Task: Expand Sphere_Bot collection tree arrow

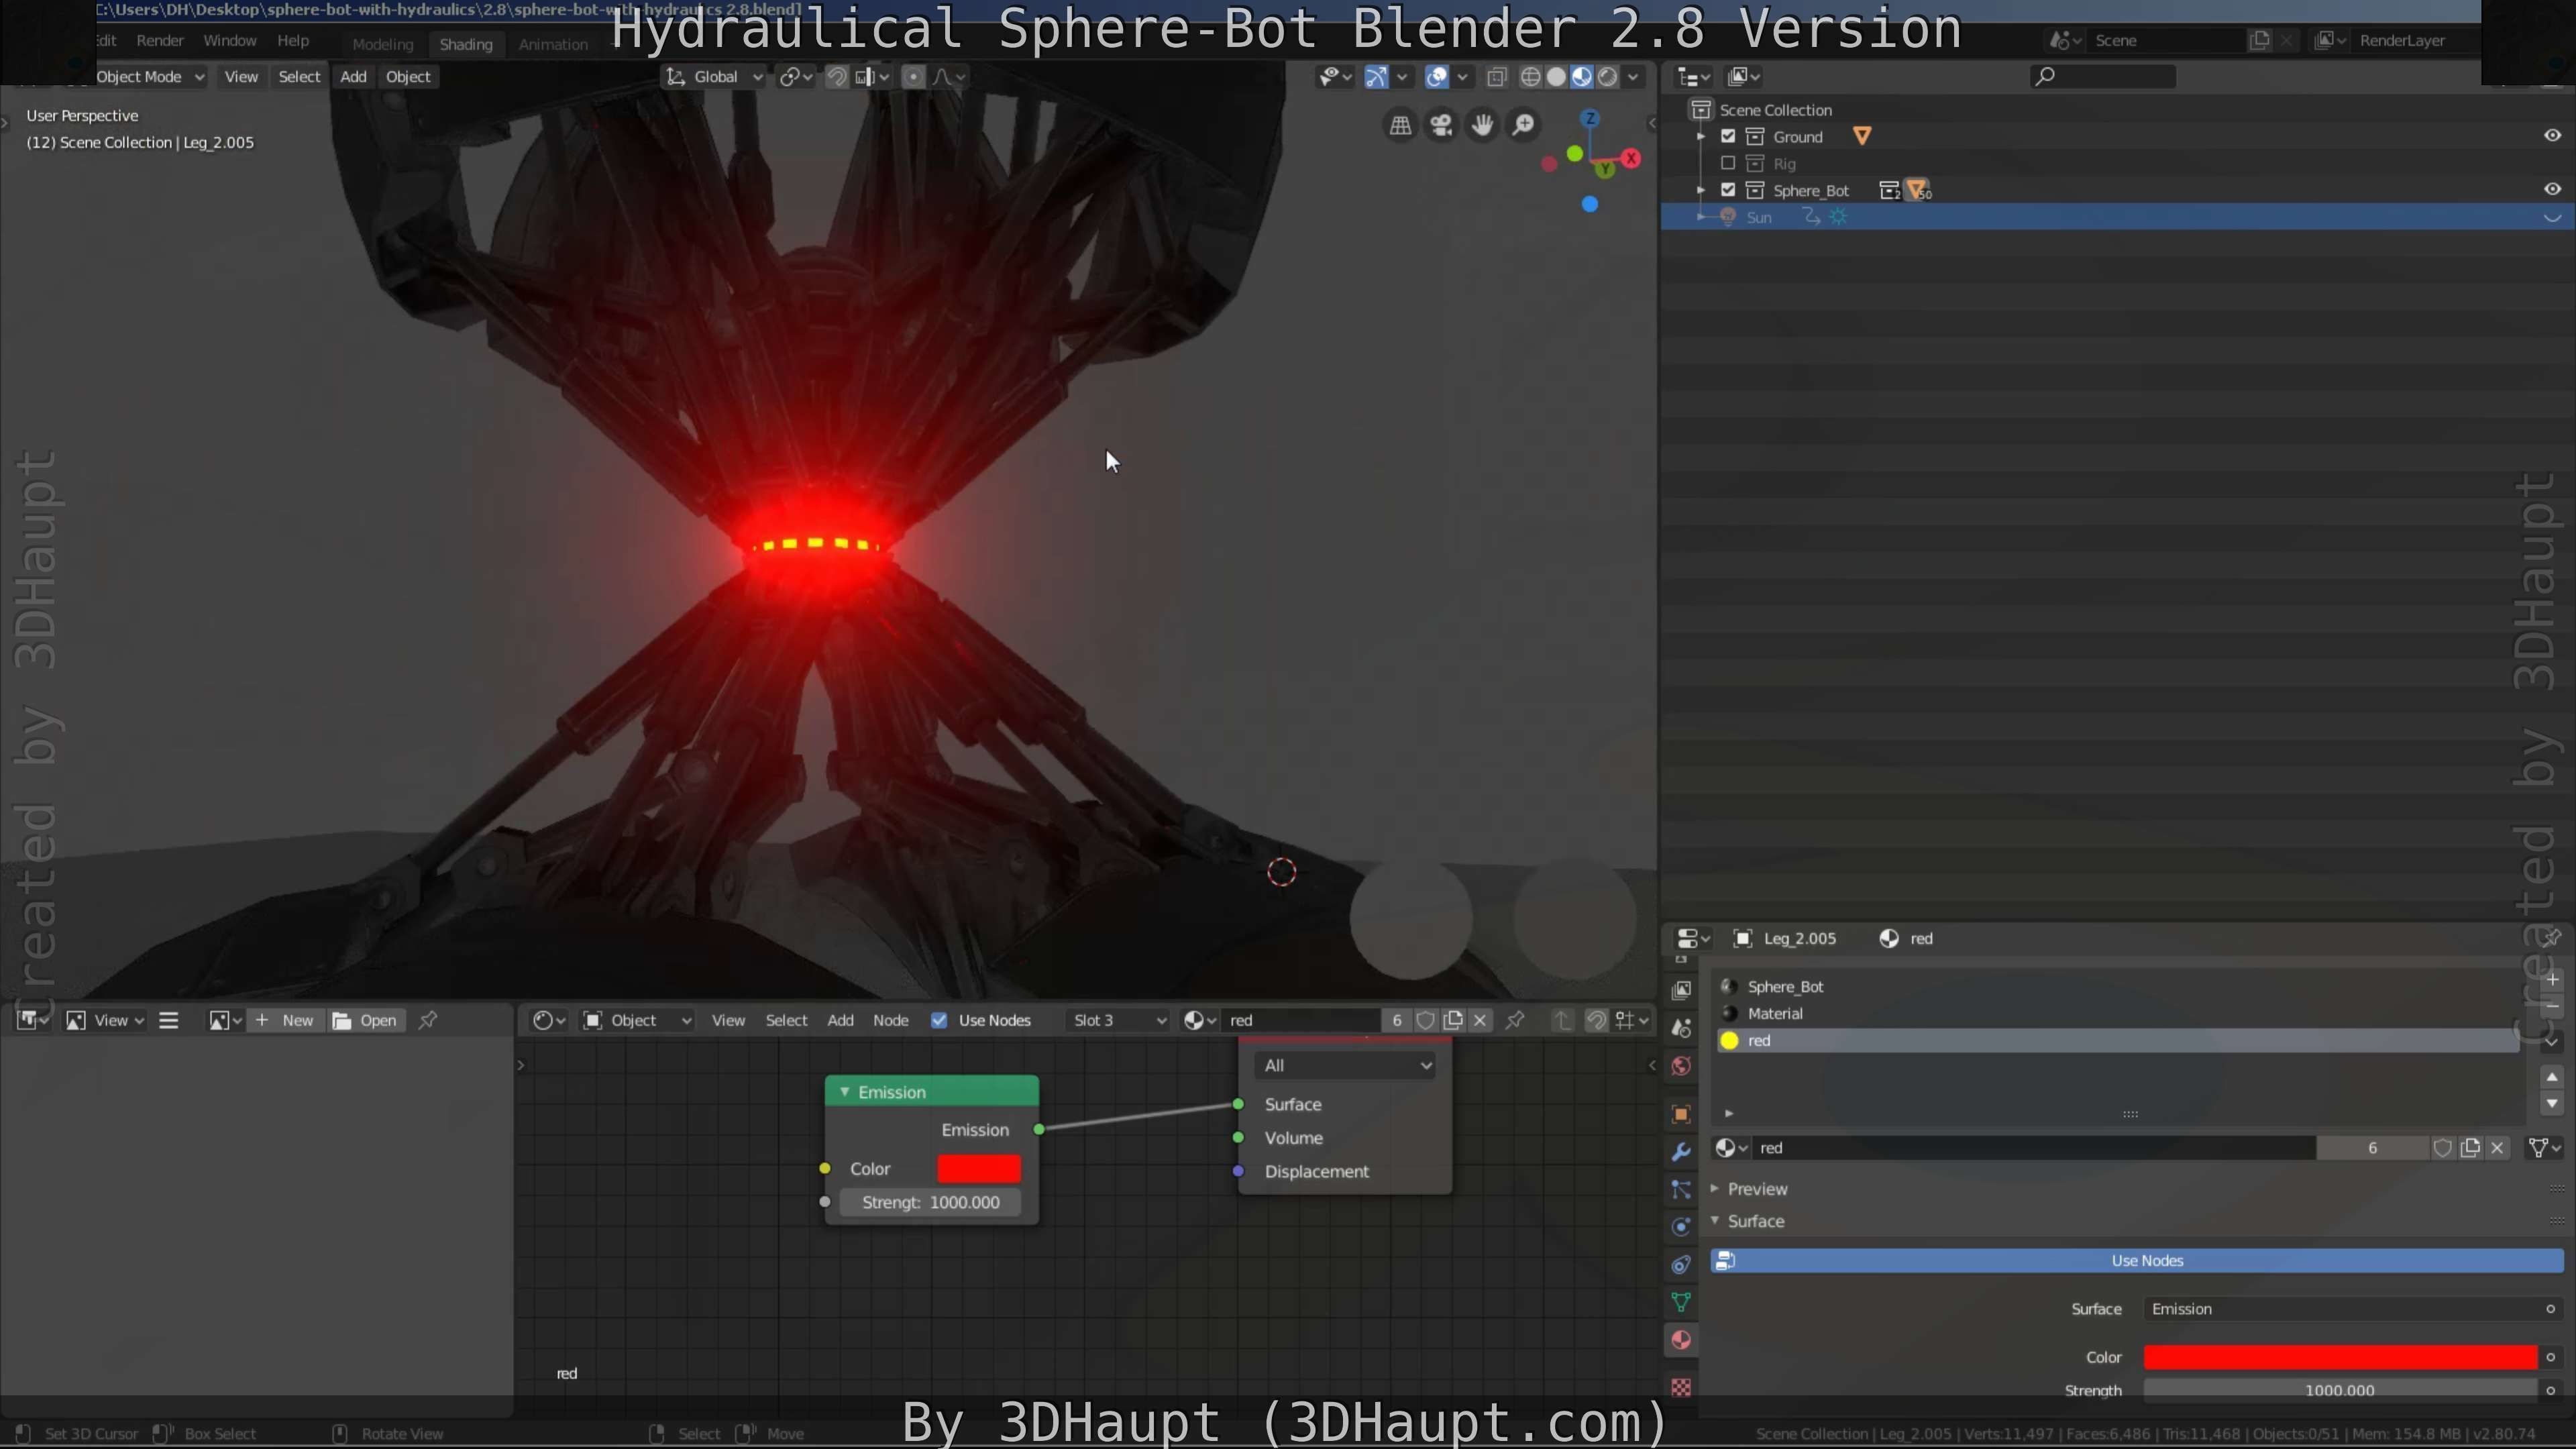Action: tap(1701, 190)
